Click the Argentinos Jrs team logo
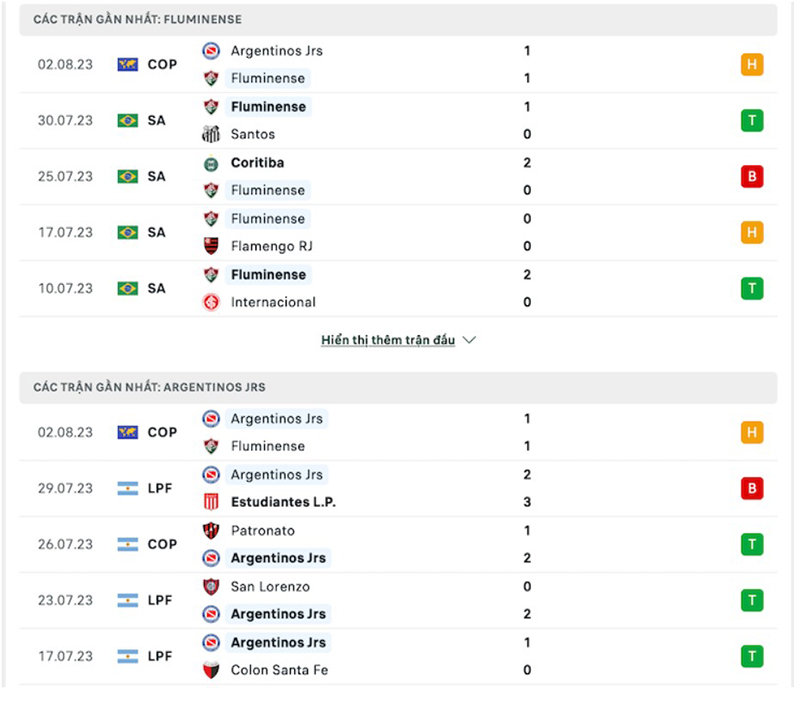800x707 pixels. tap(210, 51)
